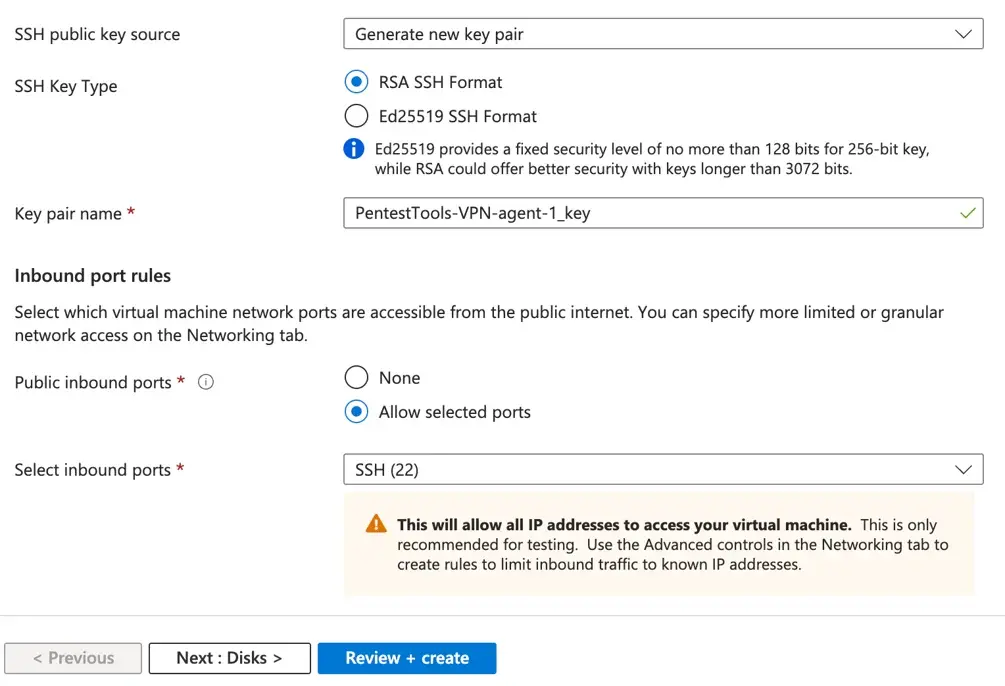
Task: Select Allow selected ports radio button
Action: tap(356, 412)
